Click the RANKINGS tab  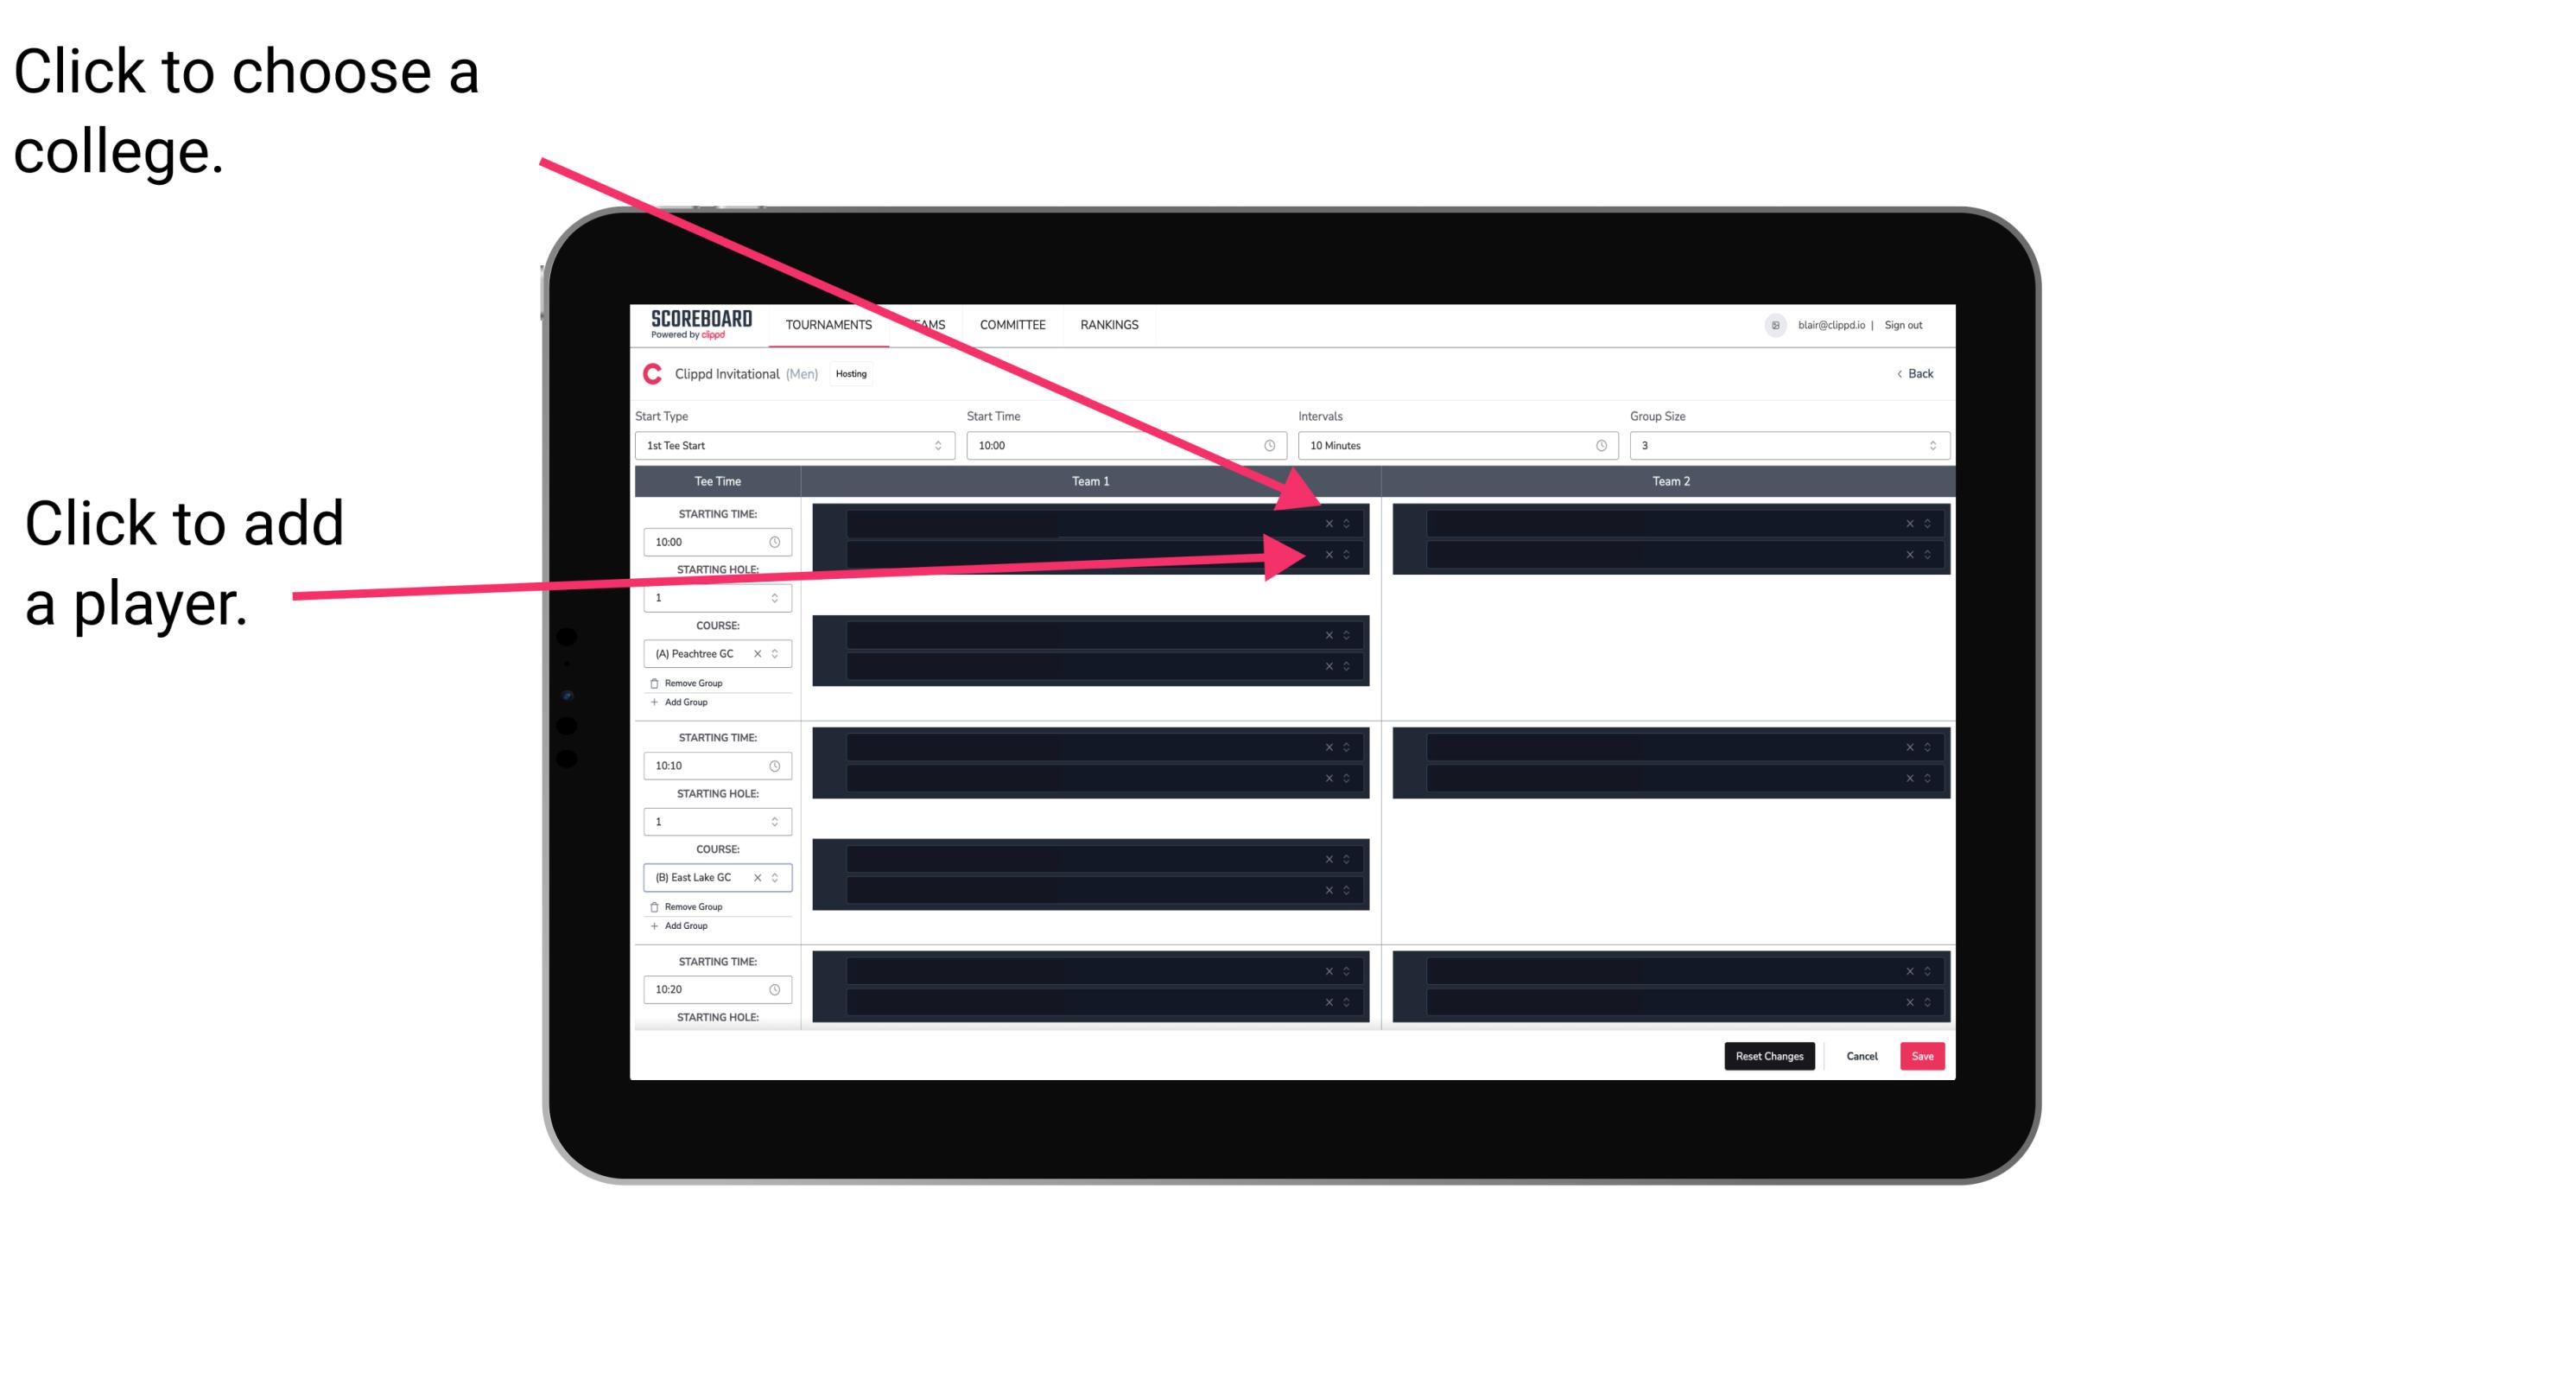1109,326
